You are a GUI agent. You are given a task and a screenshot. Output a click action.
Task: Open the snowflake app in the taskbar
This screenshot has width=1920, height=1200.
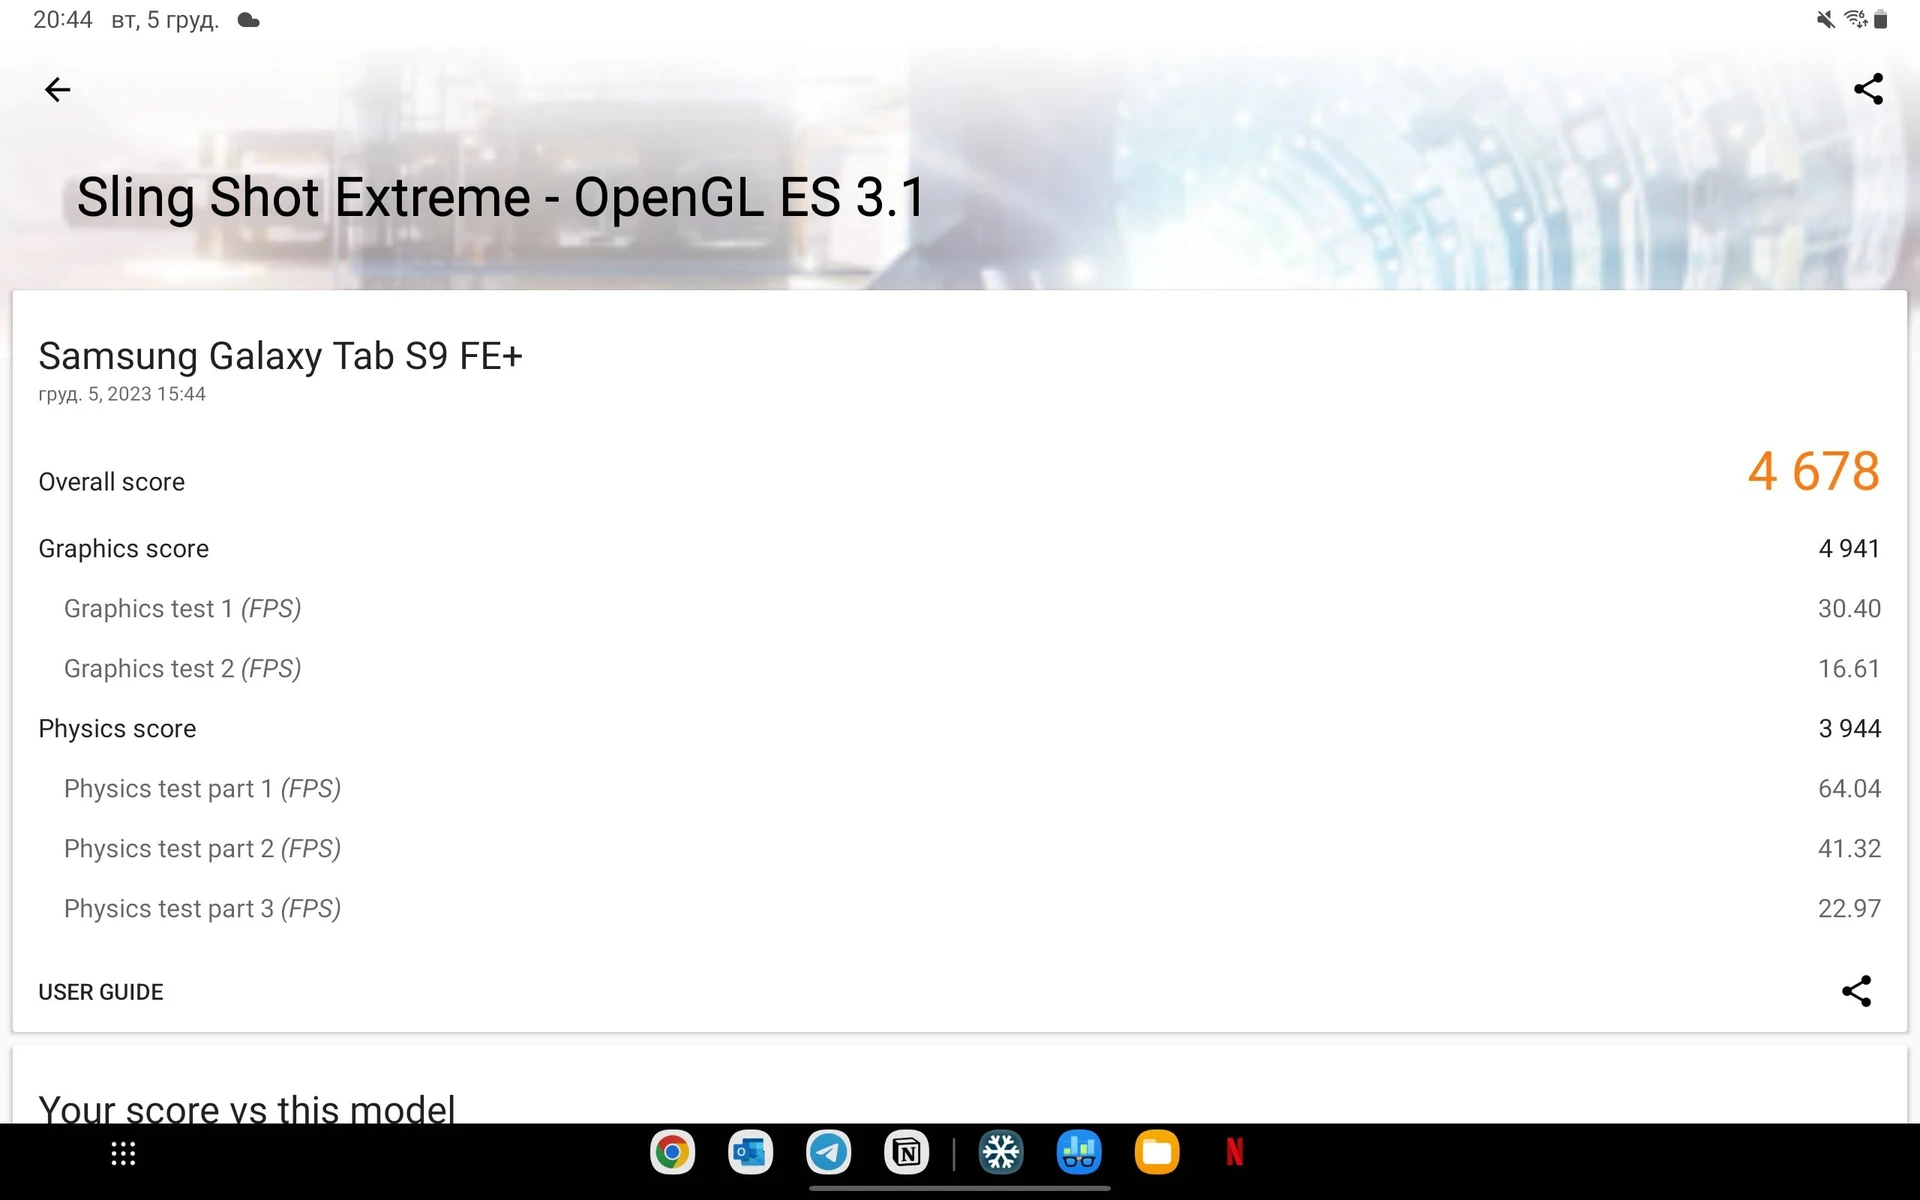(x=1001, y=1153)
